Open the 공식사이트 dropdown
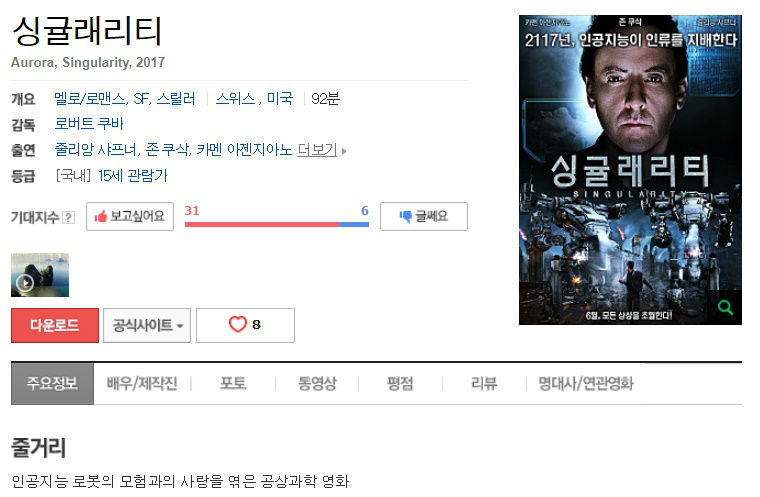The width and height of the screenshot is (760, 497). pos(147,325)
